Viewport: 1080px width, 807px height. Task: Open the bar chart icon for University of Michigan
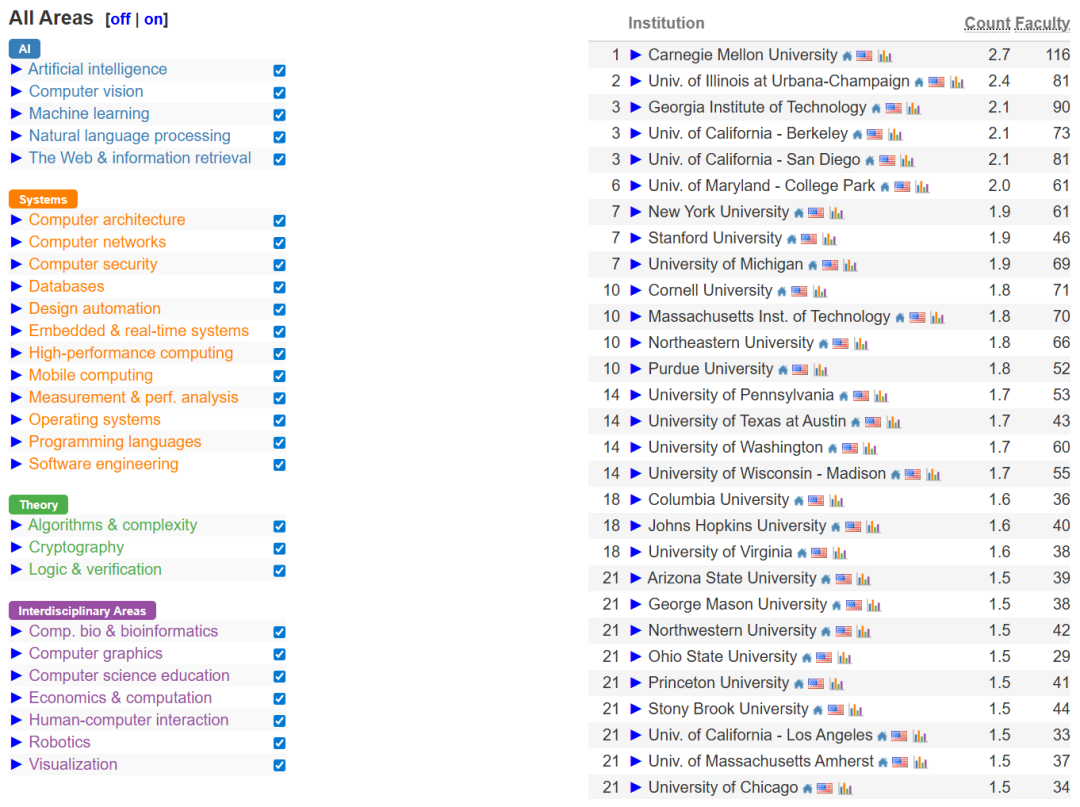click(850, 264)
